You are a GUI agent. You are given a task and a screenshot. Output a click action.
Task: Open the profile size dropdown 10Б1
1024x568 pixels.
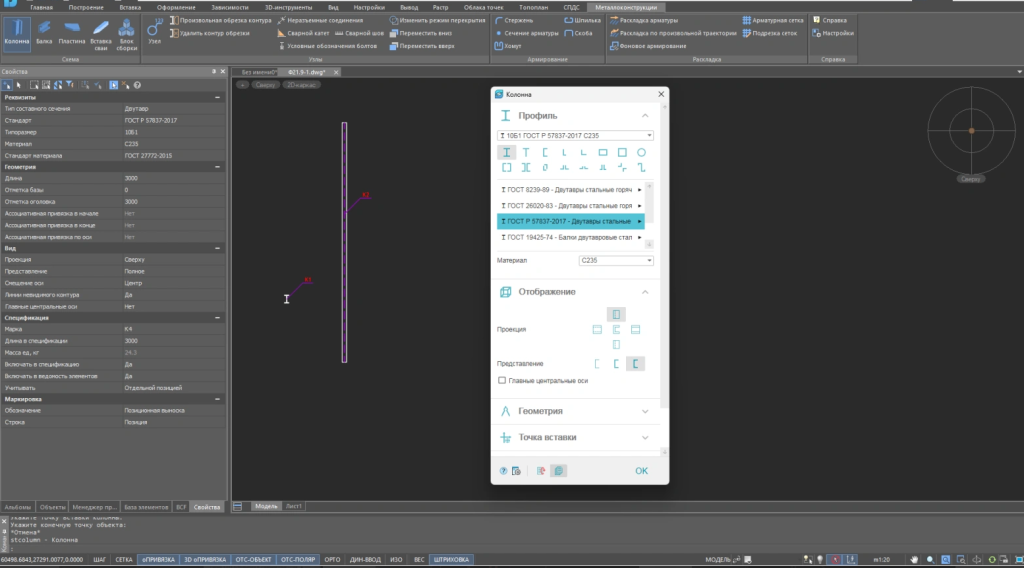click(x=575, y=135)
